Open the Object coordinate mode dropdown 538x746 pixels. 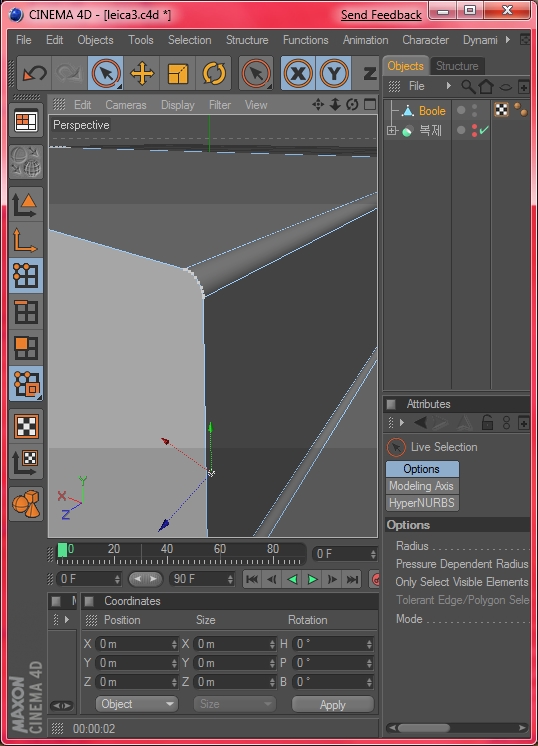137,704
